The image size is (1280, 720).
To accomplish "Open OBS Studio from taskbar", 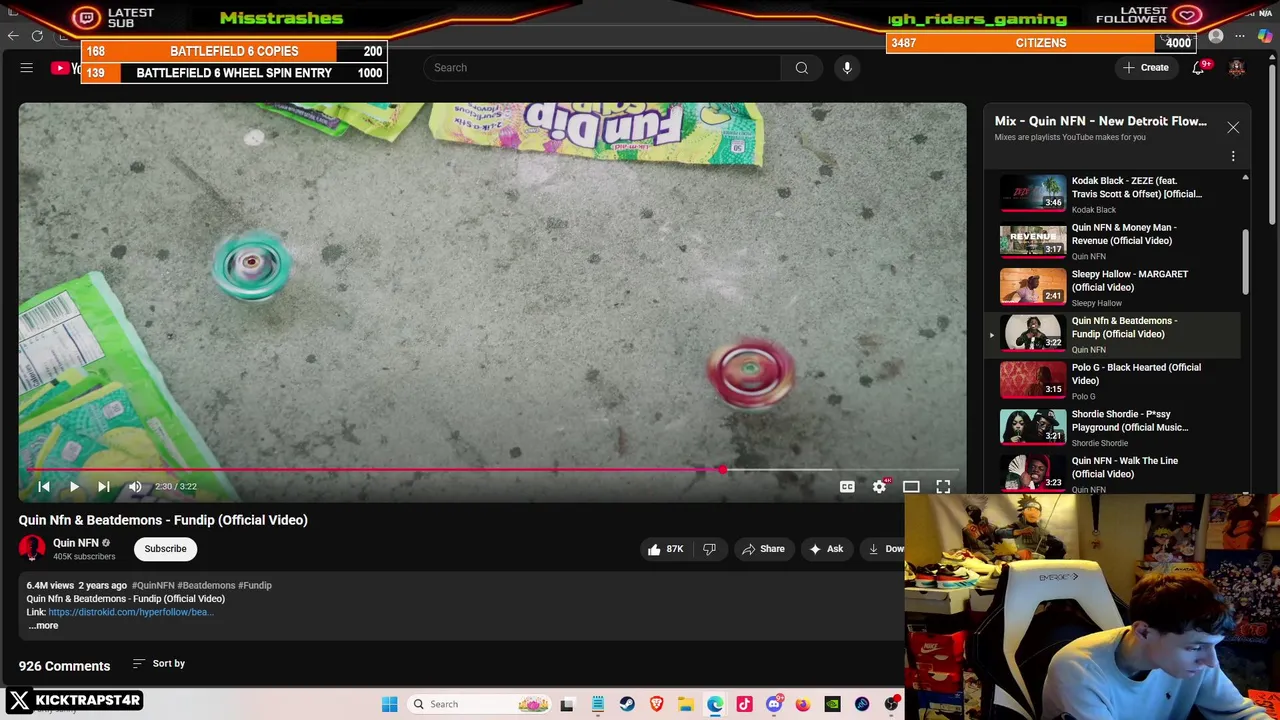I will (891, 704).
